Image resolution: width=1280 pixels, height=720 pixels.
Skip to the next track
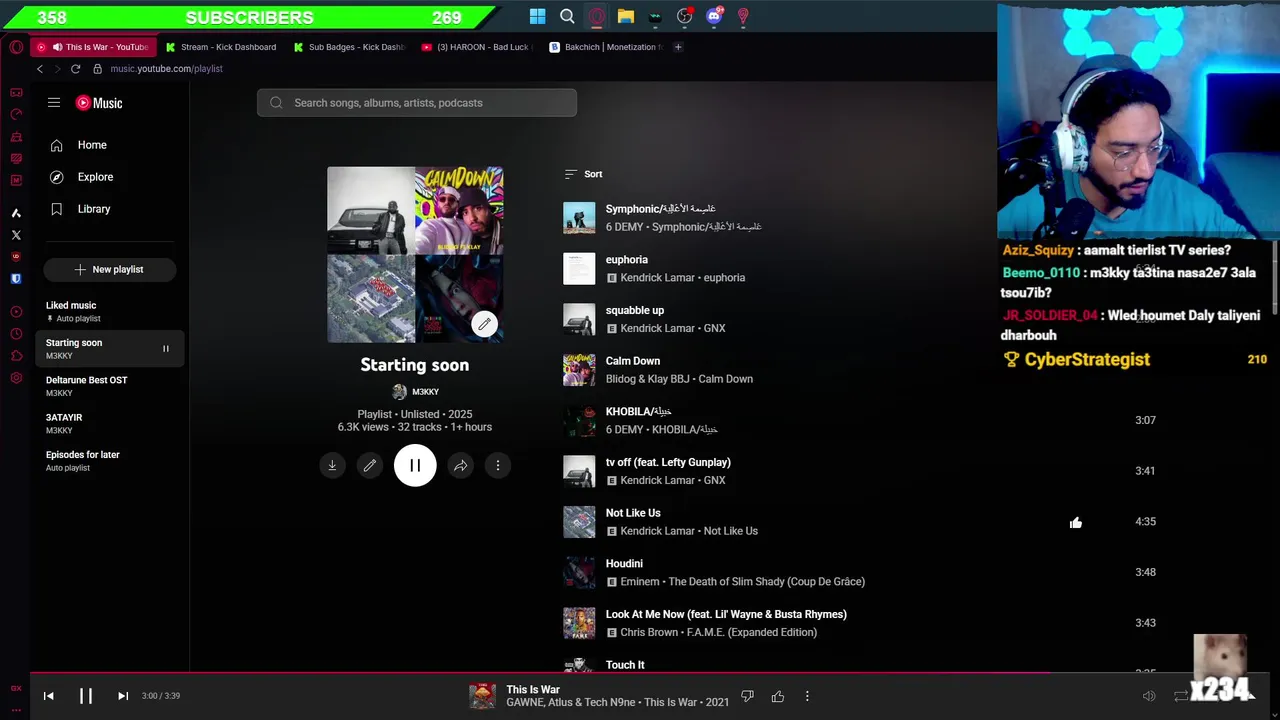click(123, 696)
